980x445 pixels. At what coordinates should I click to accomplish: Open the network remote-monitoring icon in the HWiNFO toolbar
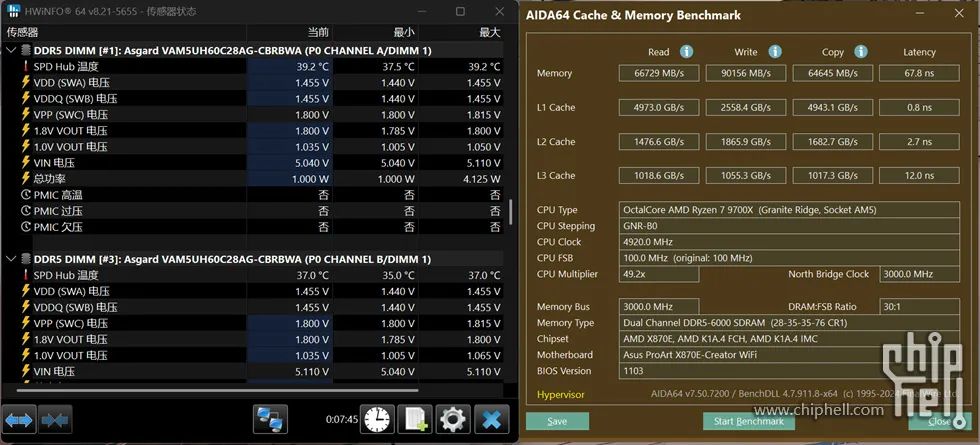pos(271,419)
